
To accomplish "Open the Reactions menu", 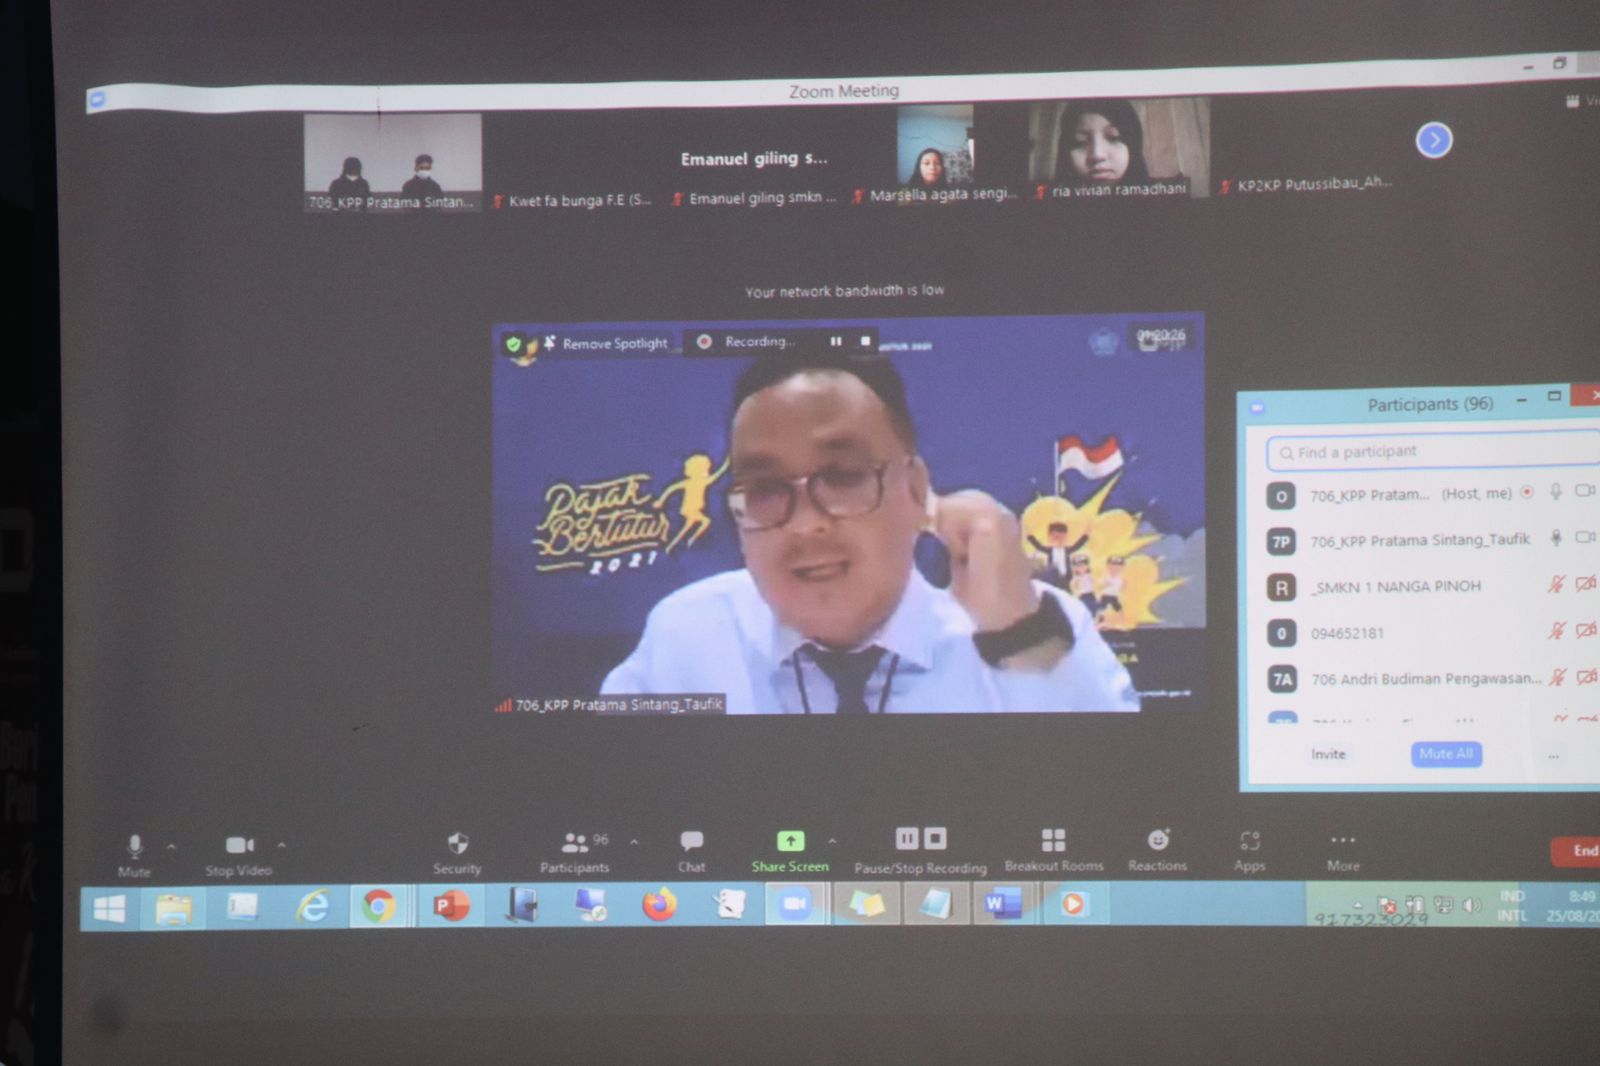I will coord(1157,840).
